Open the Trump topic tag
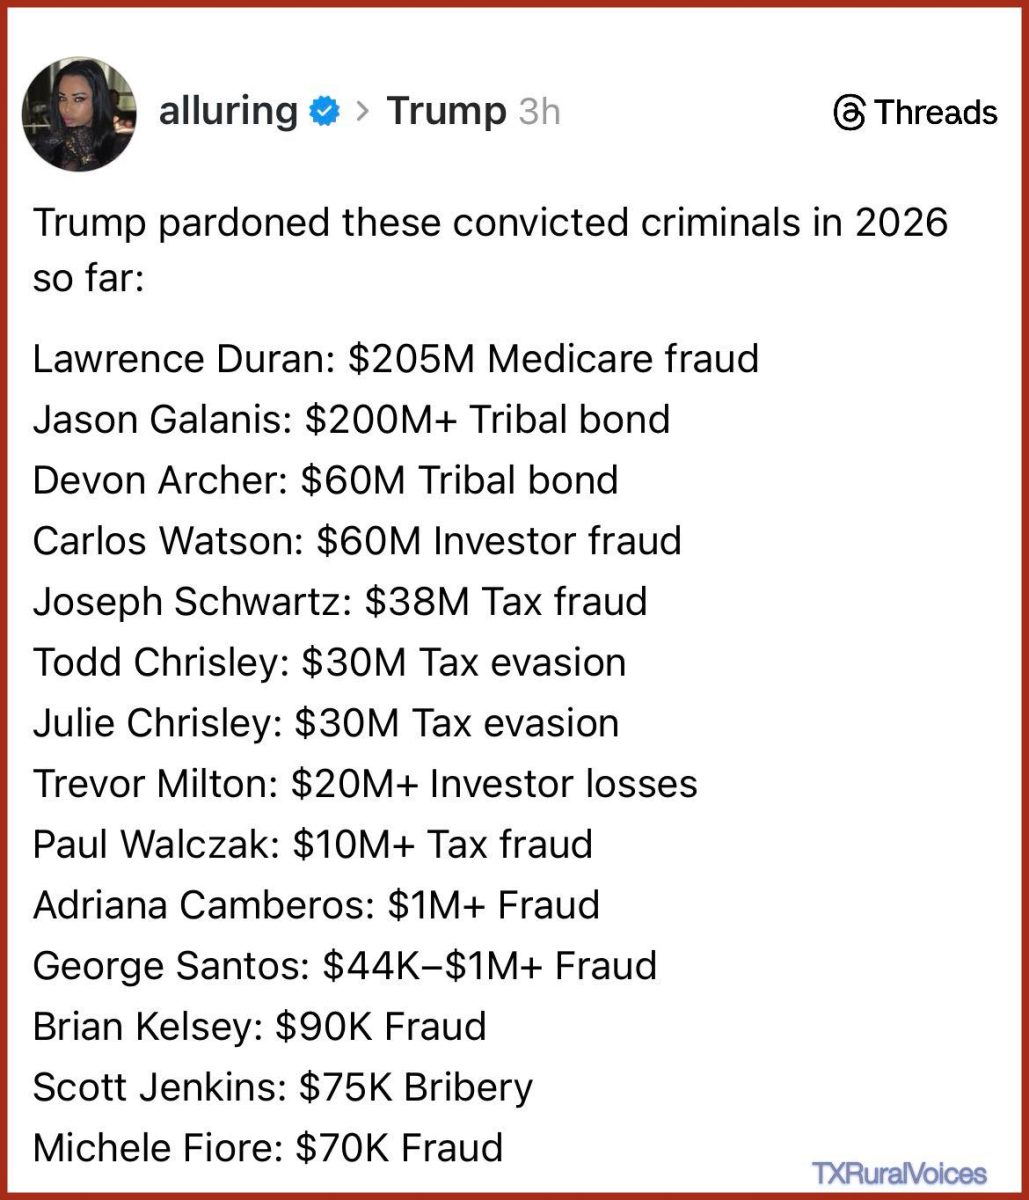The width and height of the screenshot is (1029, 1200). (446, 111)
